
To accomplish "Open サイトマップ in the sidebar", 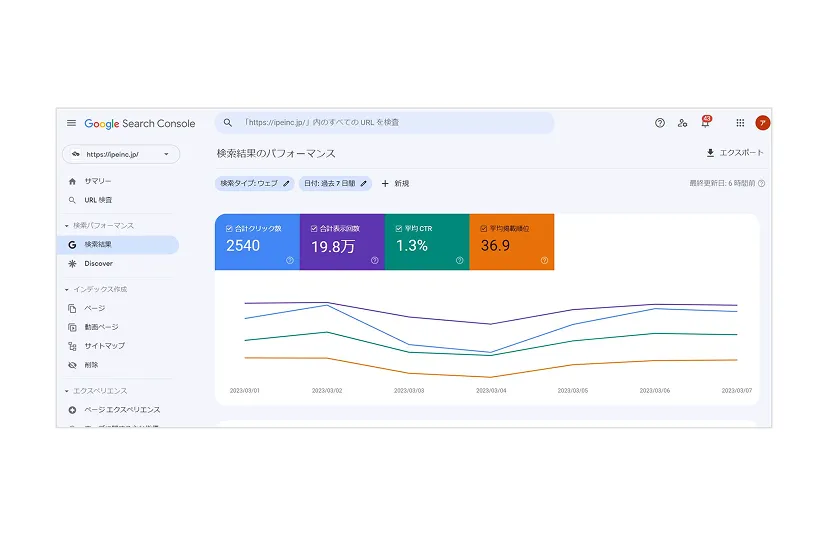I will coord(104,346).
